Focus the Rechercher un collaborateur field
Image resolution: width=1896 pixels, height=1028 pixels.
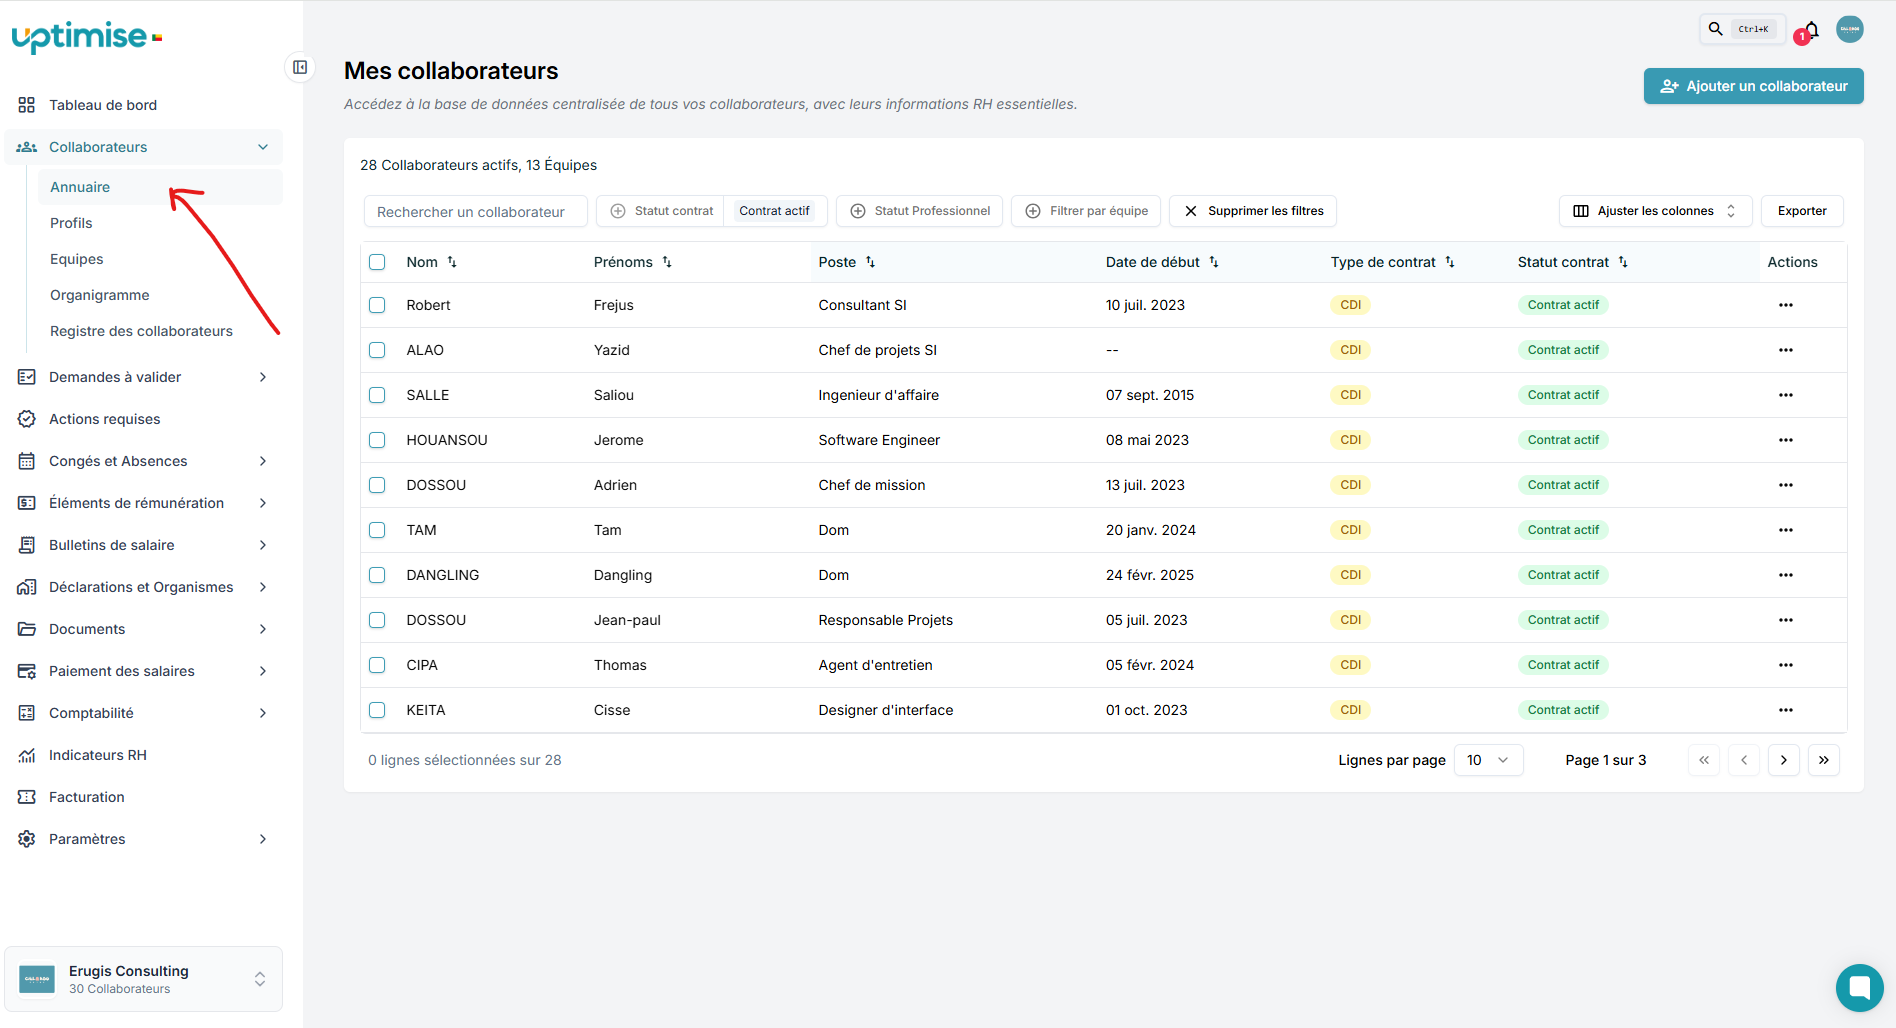coord(475,212)
